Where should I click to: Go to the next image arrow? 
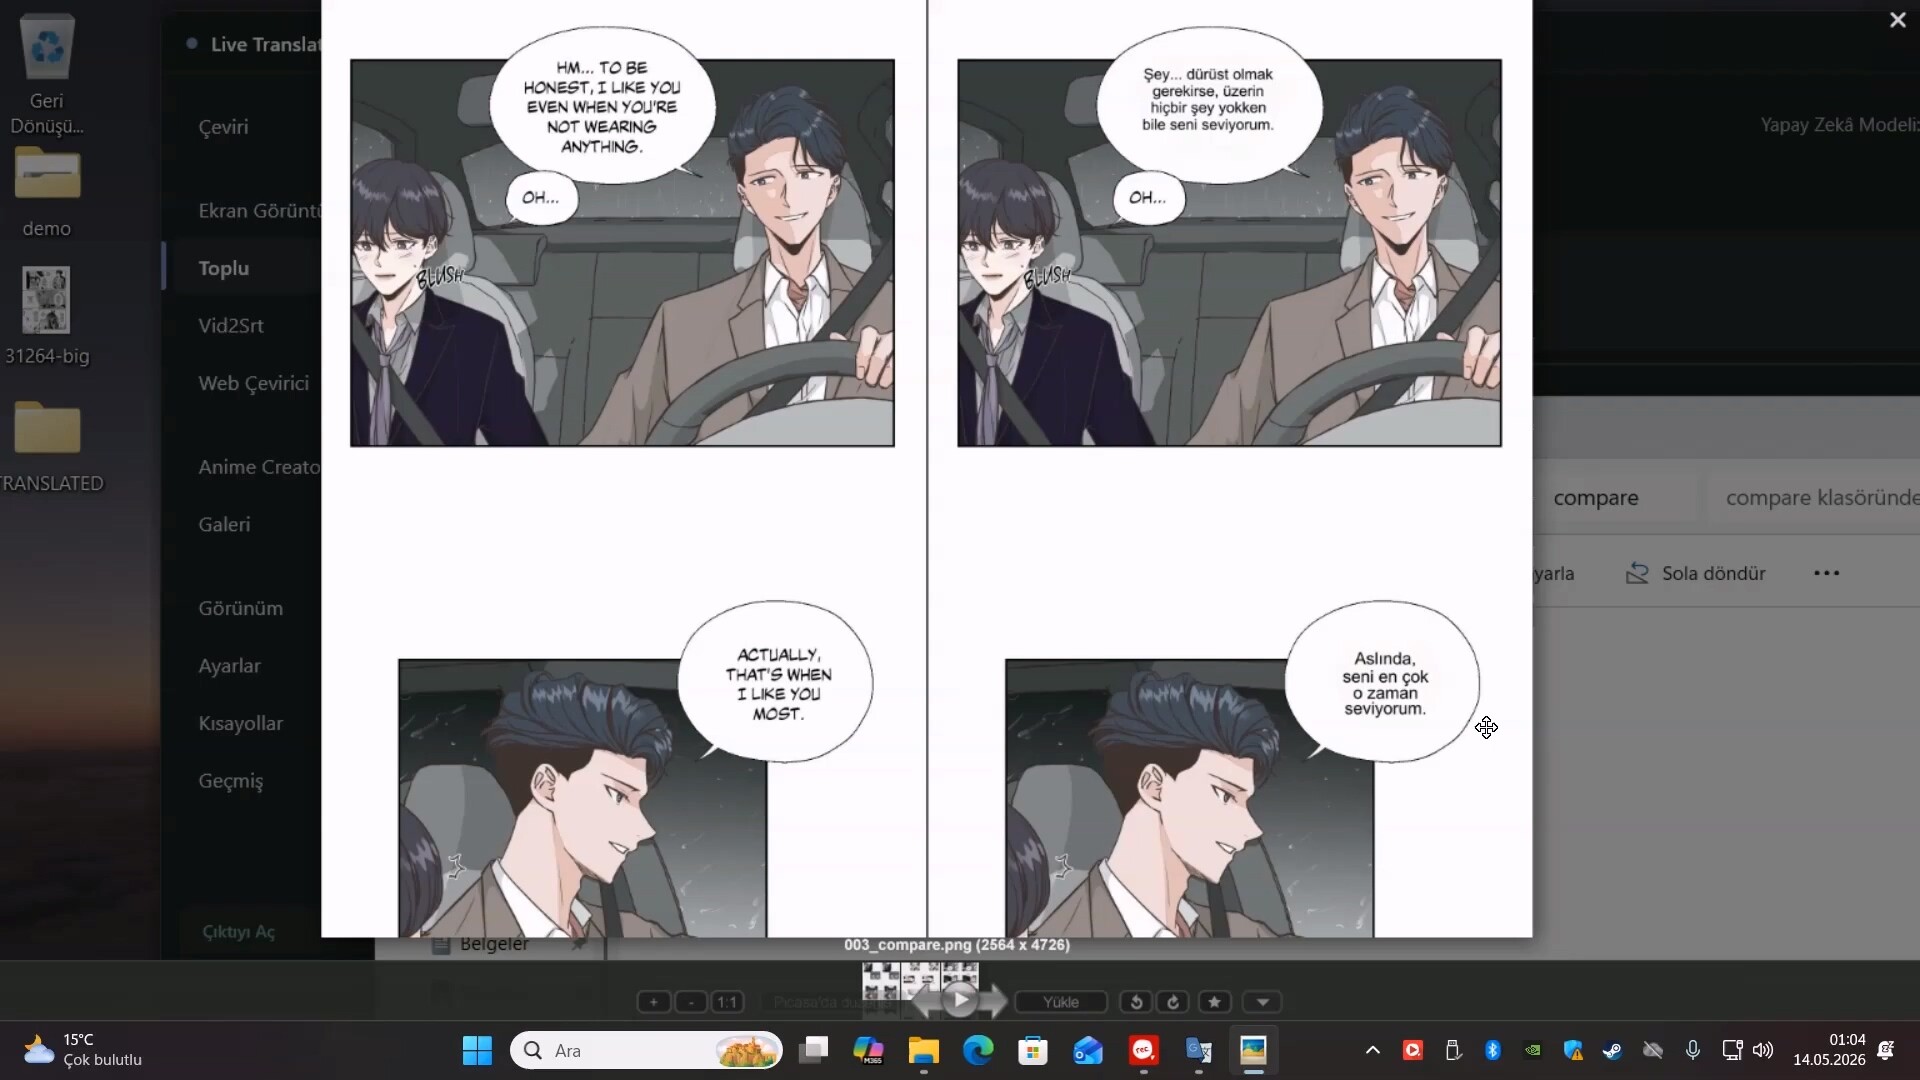click(x=994, y=1001)
